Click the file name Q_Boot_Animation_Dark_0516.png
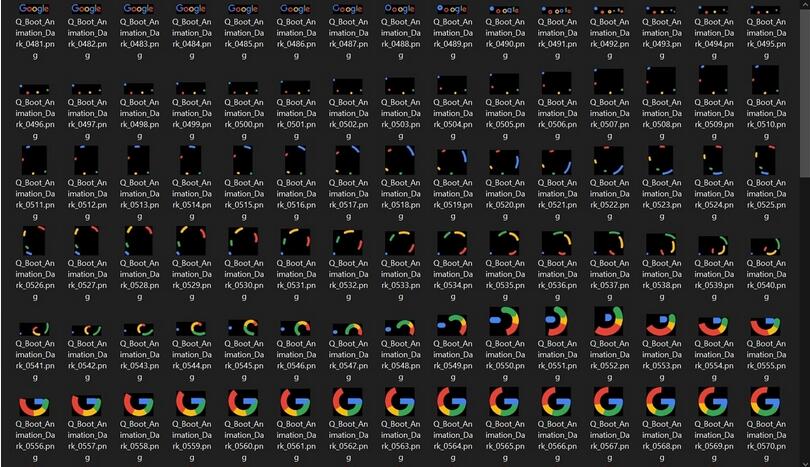The image size is (810, 467). [296, 200]
